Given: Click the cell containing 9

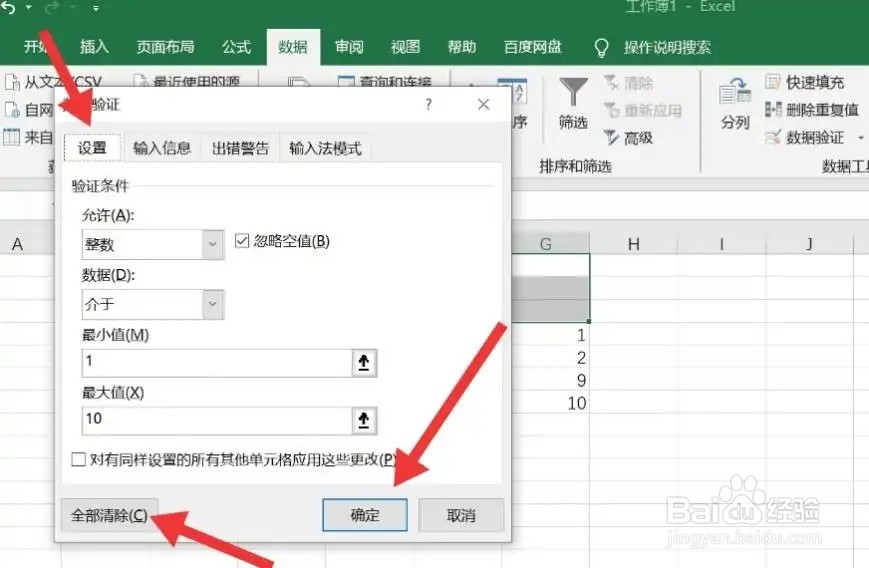Looking at the screenshot, I should 550,380.
